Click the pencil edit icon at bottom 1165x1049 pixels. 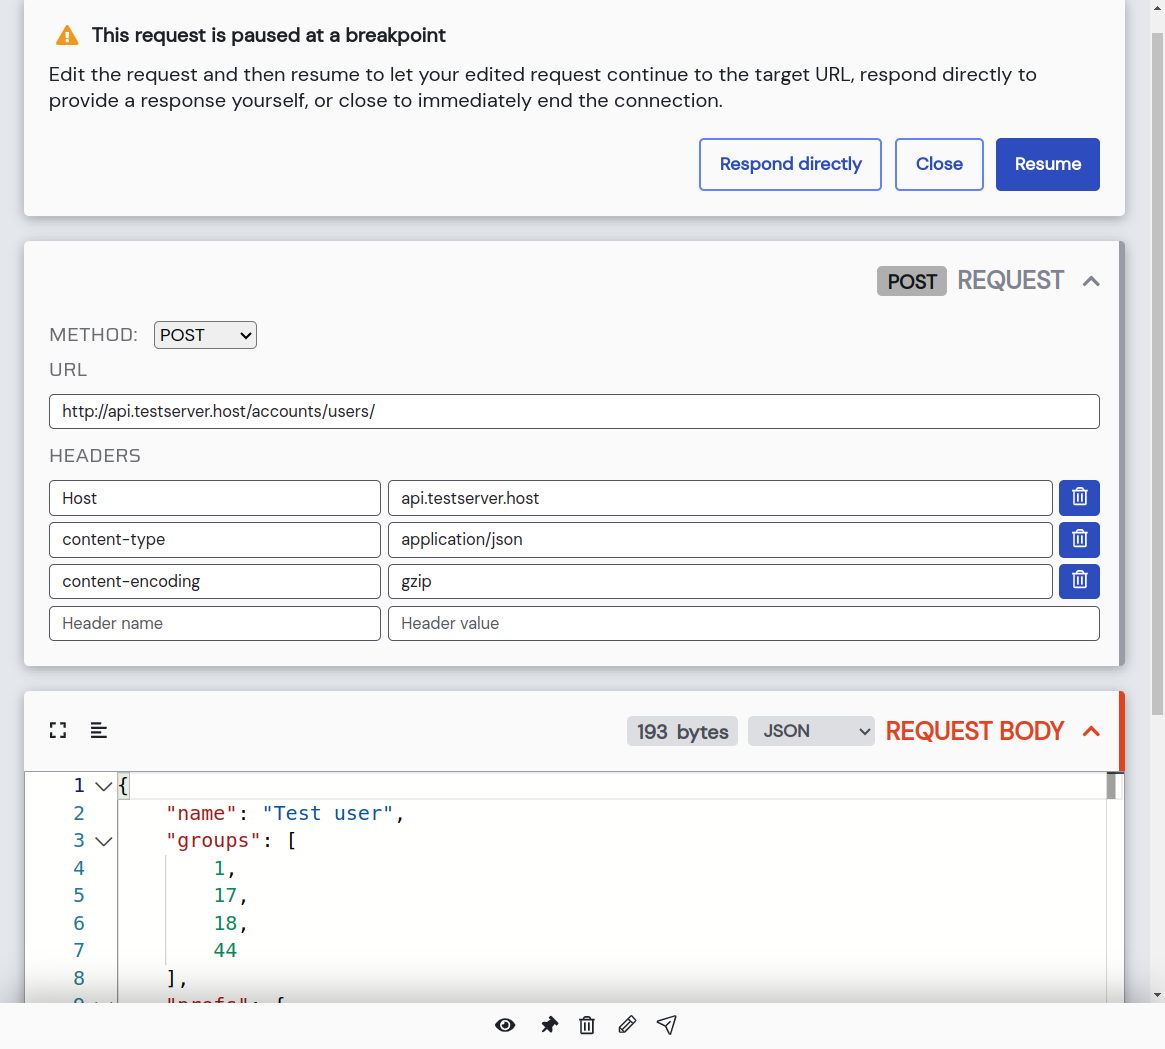click(x=627, y=1025)
